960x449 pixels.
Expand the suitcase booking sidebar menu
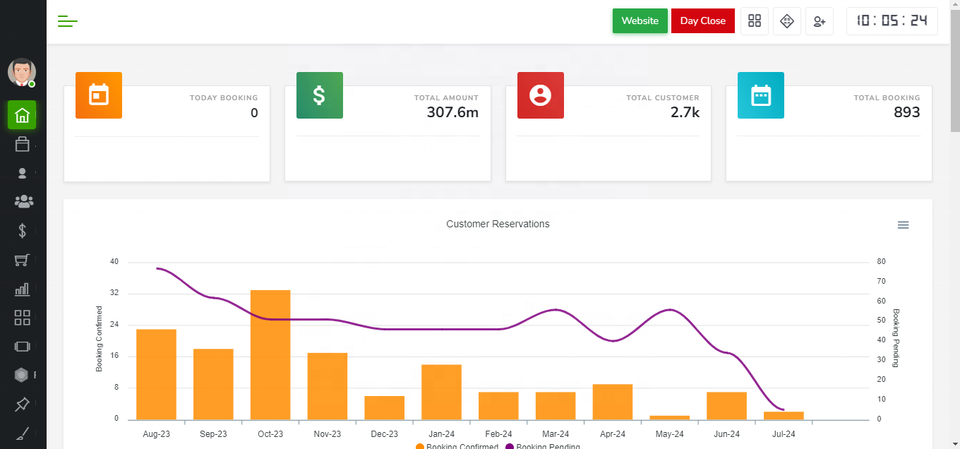22,145
